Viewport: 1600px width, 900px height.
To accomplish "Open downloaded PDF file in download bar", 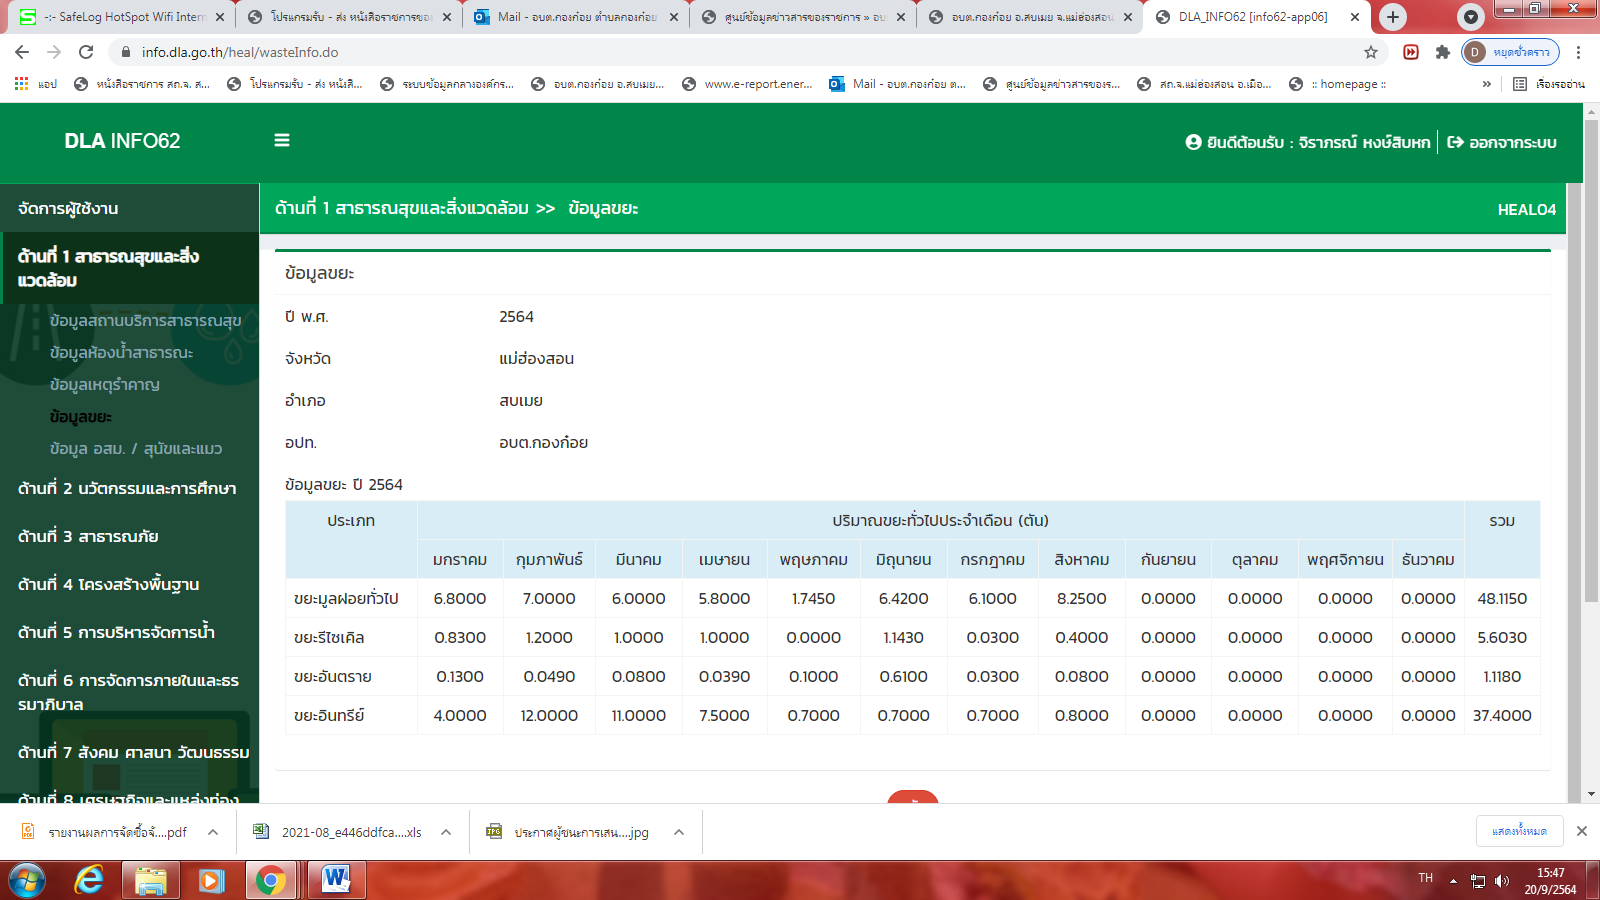I will (x=105, y=832).
